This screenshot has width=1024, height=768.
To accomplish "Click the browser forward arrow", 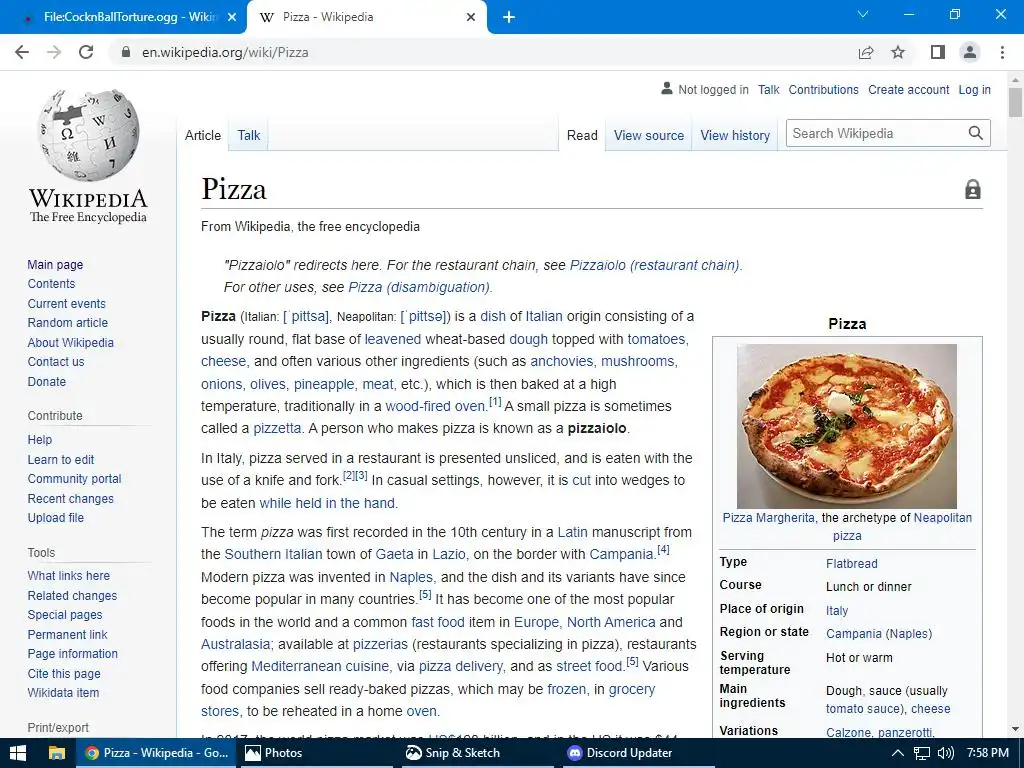I will pyautogui.click(x=54, y=52).
